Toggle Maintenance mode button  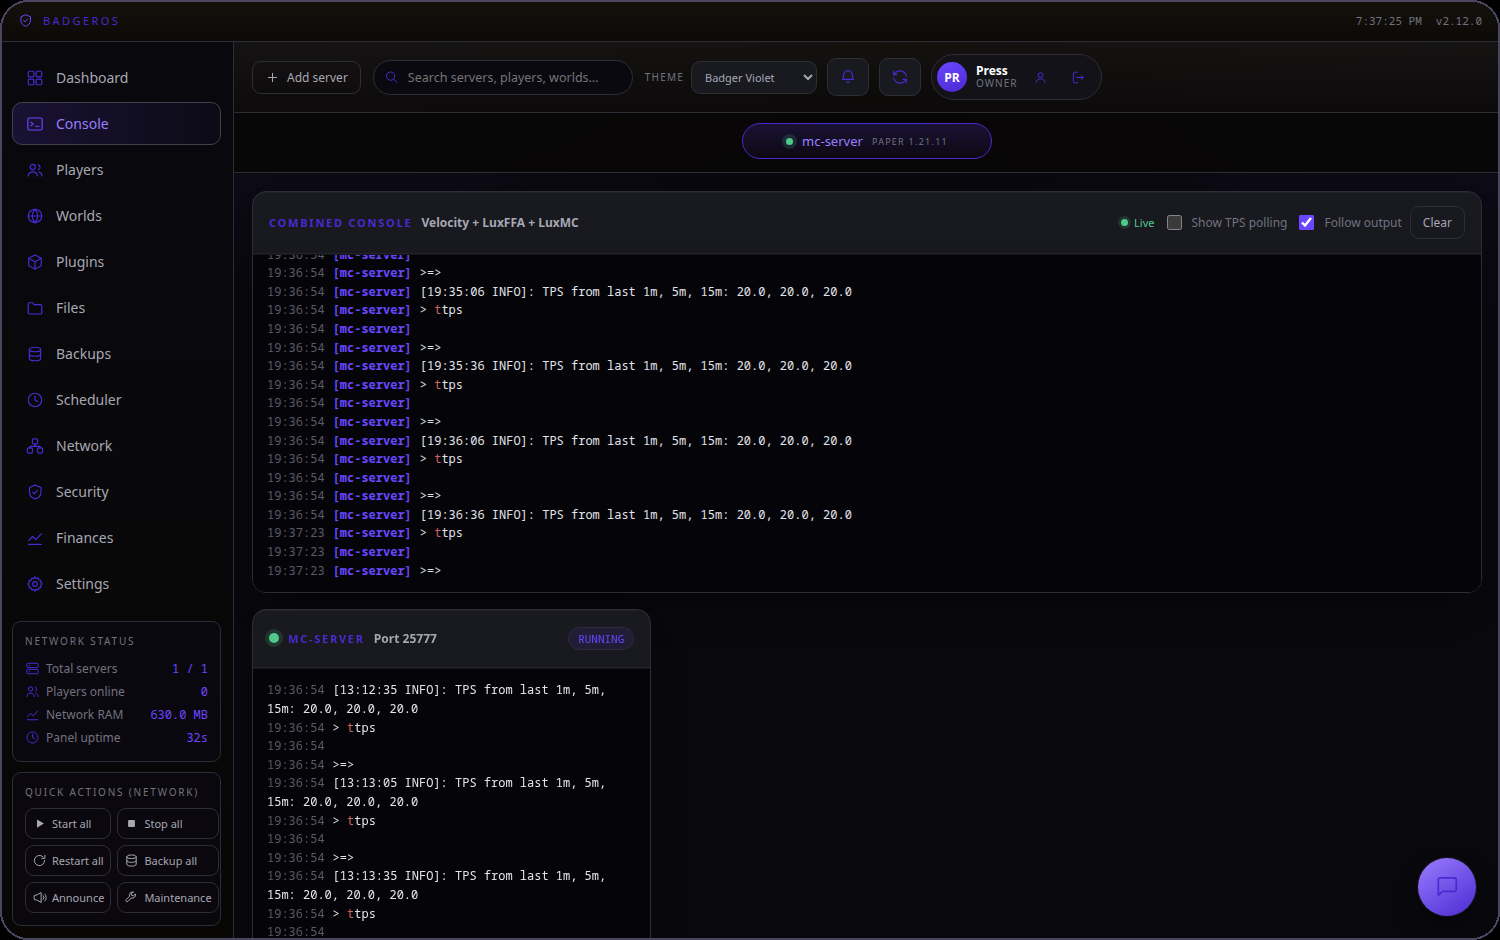tap(168, 898)
